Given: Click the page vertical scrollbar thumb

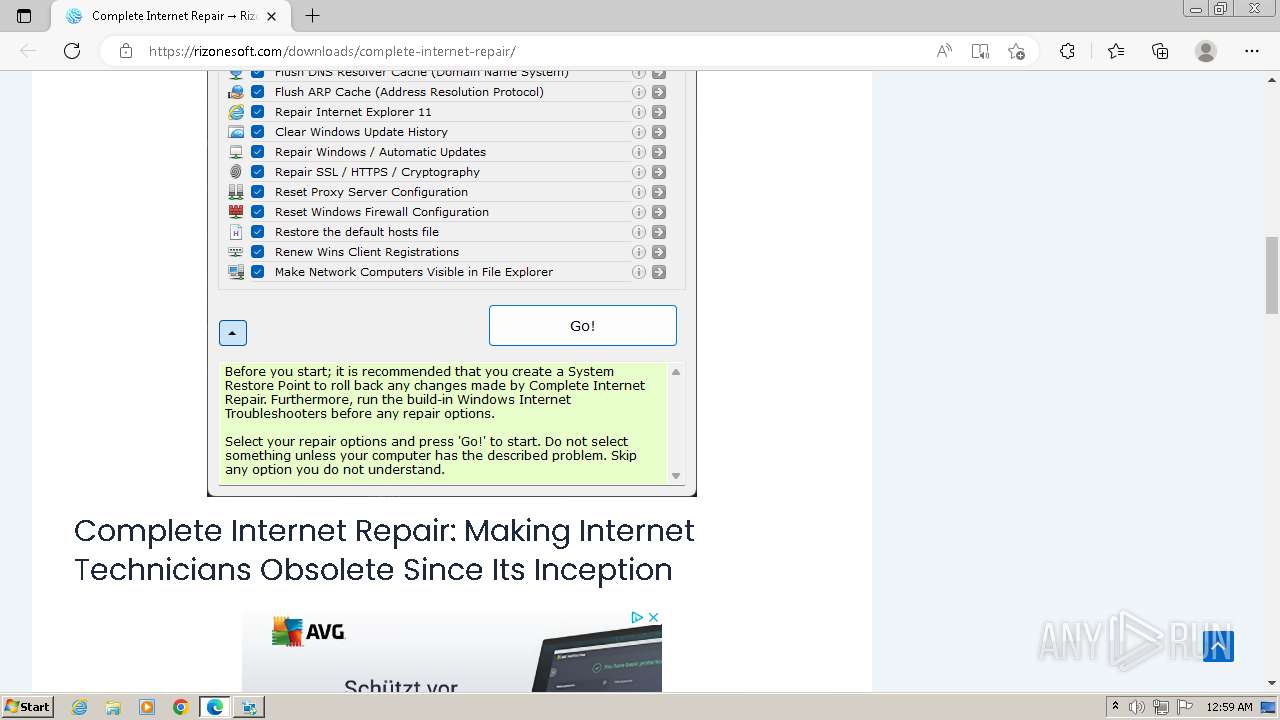Looking at the screenshot, I should [1272, 276].
